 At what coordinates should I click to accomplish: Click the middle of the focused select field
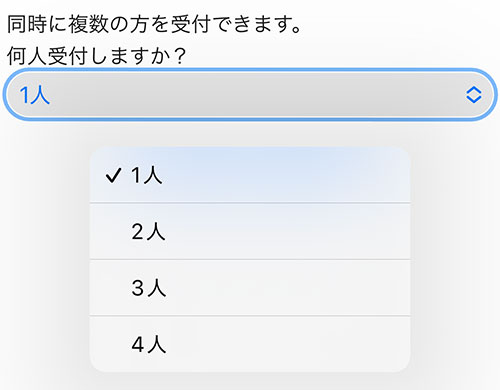[x=250, y=95]
